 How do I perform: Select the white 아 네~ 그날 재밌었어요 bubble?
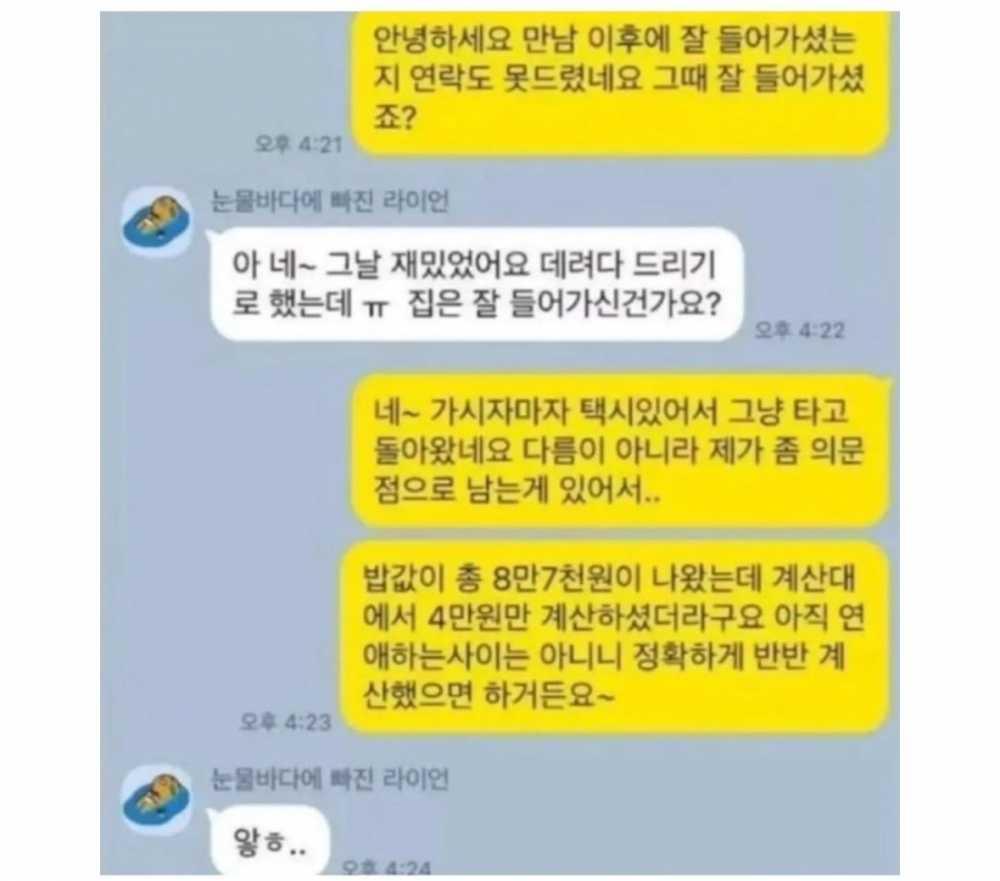pos(475,284)
